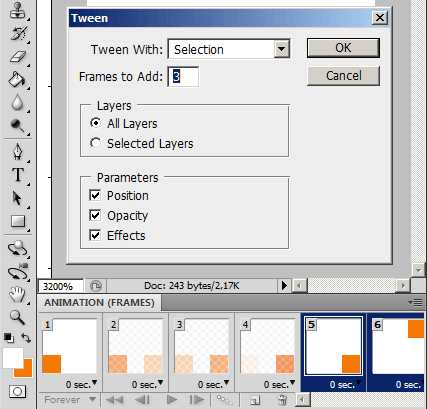Select the Path Selection arrow tool
Image resolution: width=427 pixels, height=409 pixels.
point(17,198)
